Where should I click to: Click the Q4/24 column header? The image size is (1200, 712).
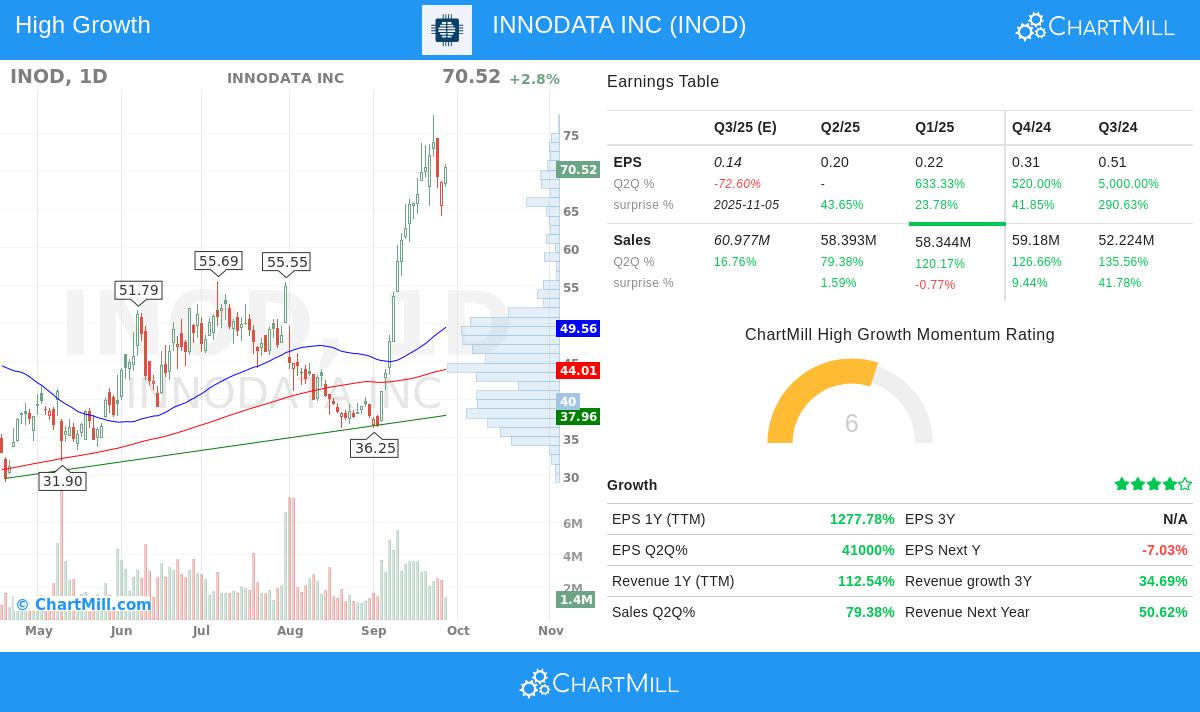(x=1031, y=127)
